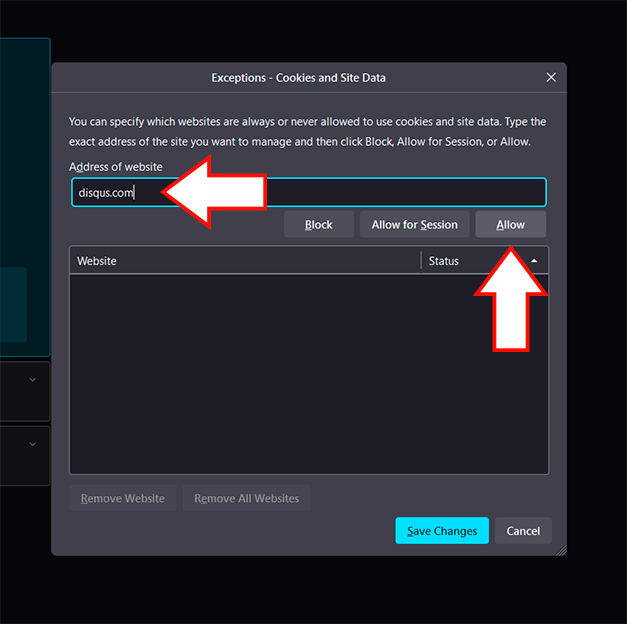The image size is (627, 624).
Task: Click the dialog resize grip corner
Action: pos(561,549)
